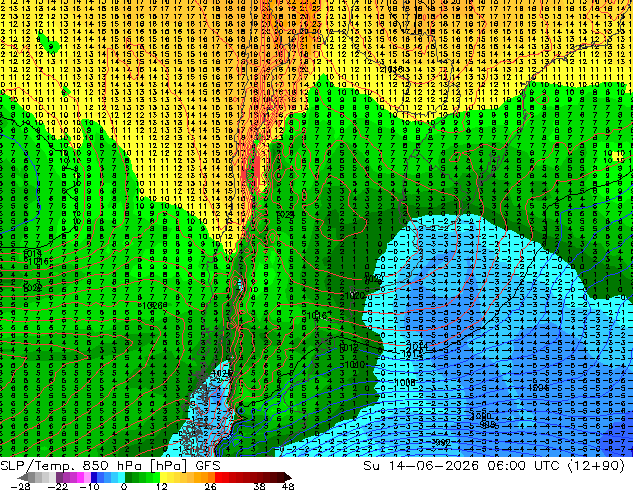Click the "SLP/Temp. 850 hPa [hPa]" map title
634x490 pixels.
pos(94,466)
